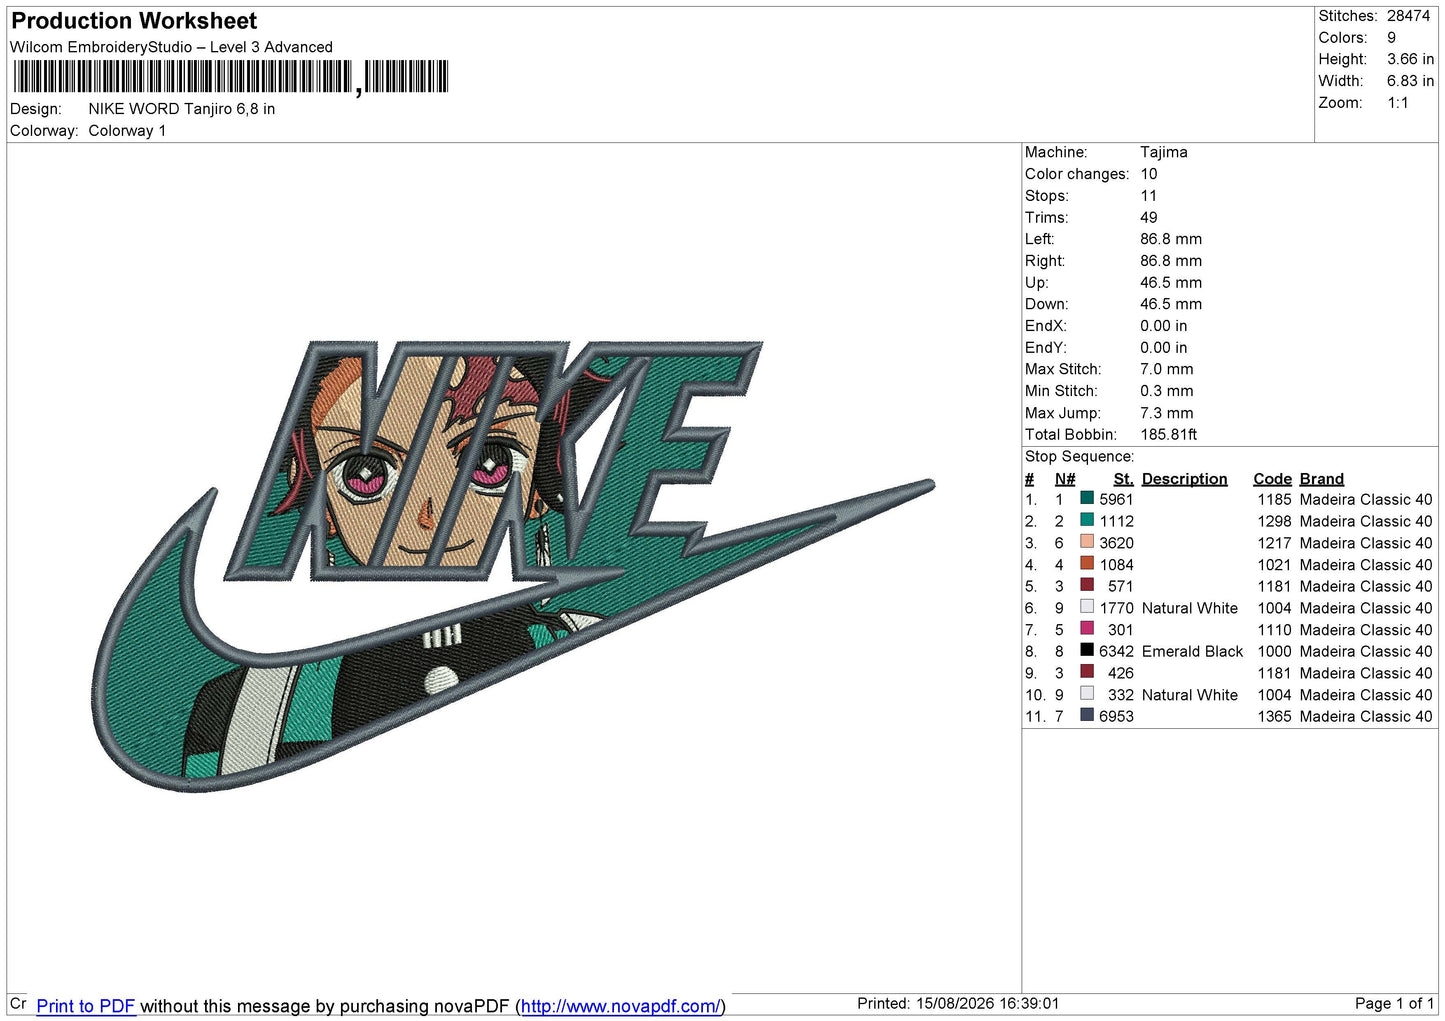This screenshot has height=1021, width=1445.
Task: Select the Max Stitch value 7.0 mm
Action: [1166, 369]
